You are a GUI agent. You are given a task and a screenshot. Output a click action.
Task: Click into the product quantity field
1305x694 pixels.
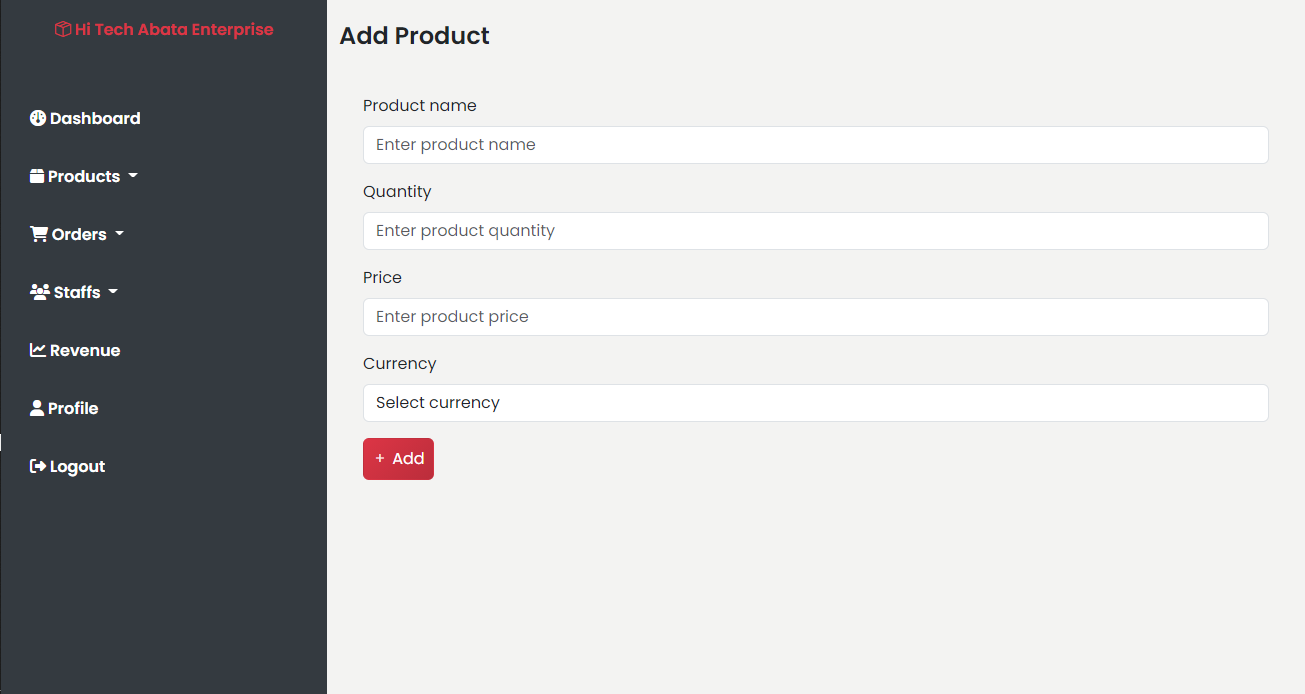pyautogui.click(x=815, y=231)
